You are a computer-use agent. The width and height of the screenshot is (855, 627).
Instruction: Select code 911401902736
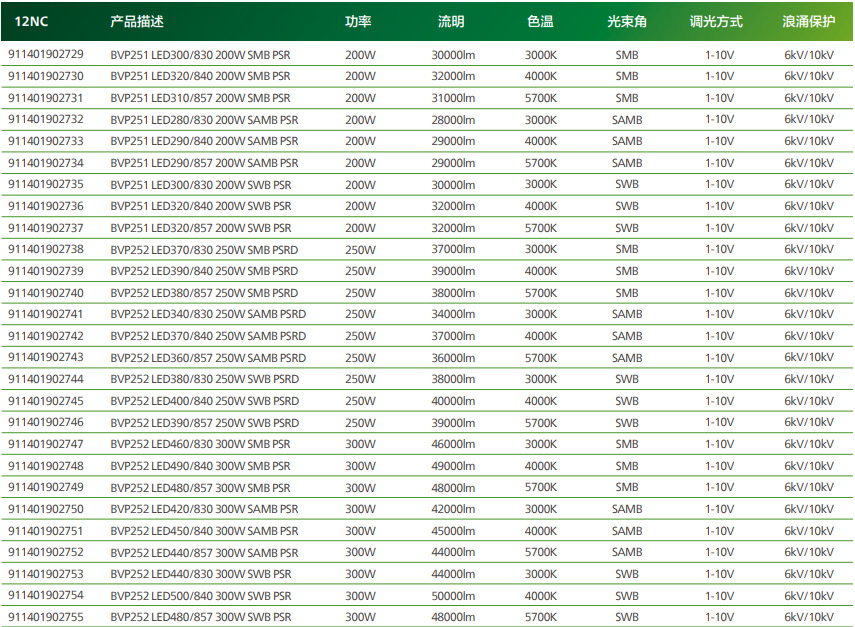click(x=46, y=206)
